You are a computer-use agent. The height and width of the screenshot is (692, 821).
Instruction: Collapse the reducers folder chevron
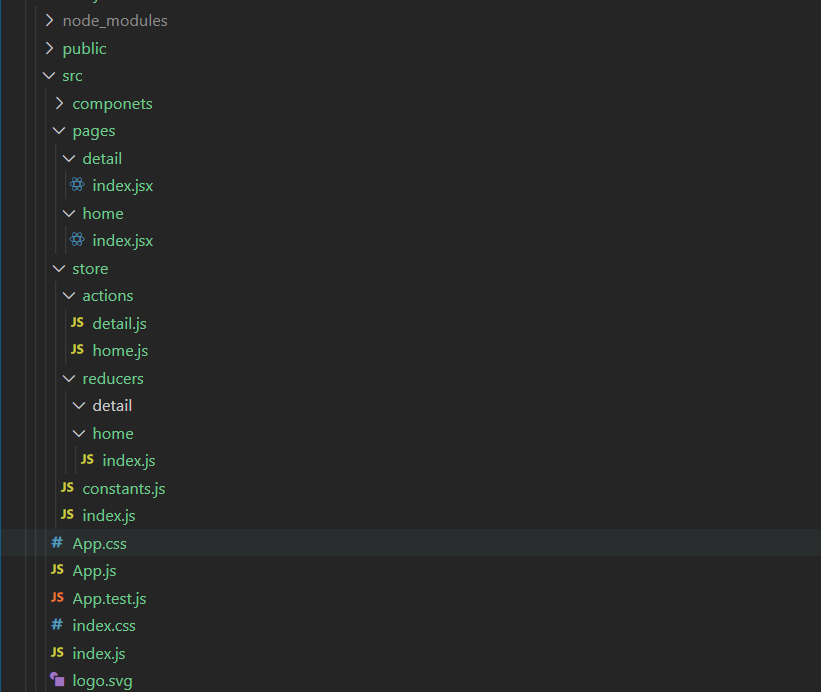click(69, 378)
